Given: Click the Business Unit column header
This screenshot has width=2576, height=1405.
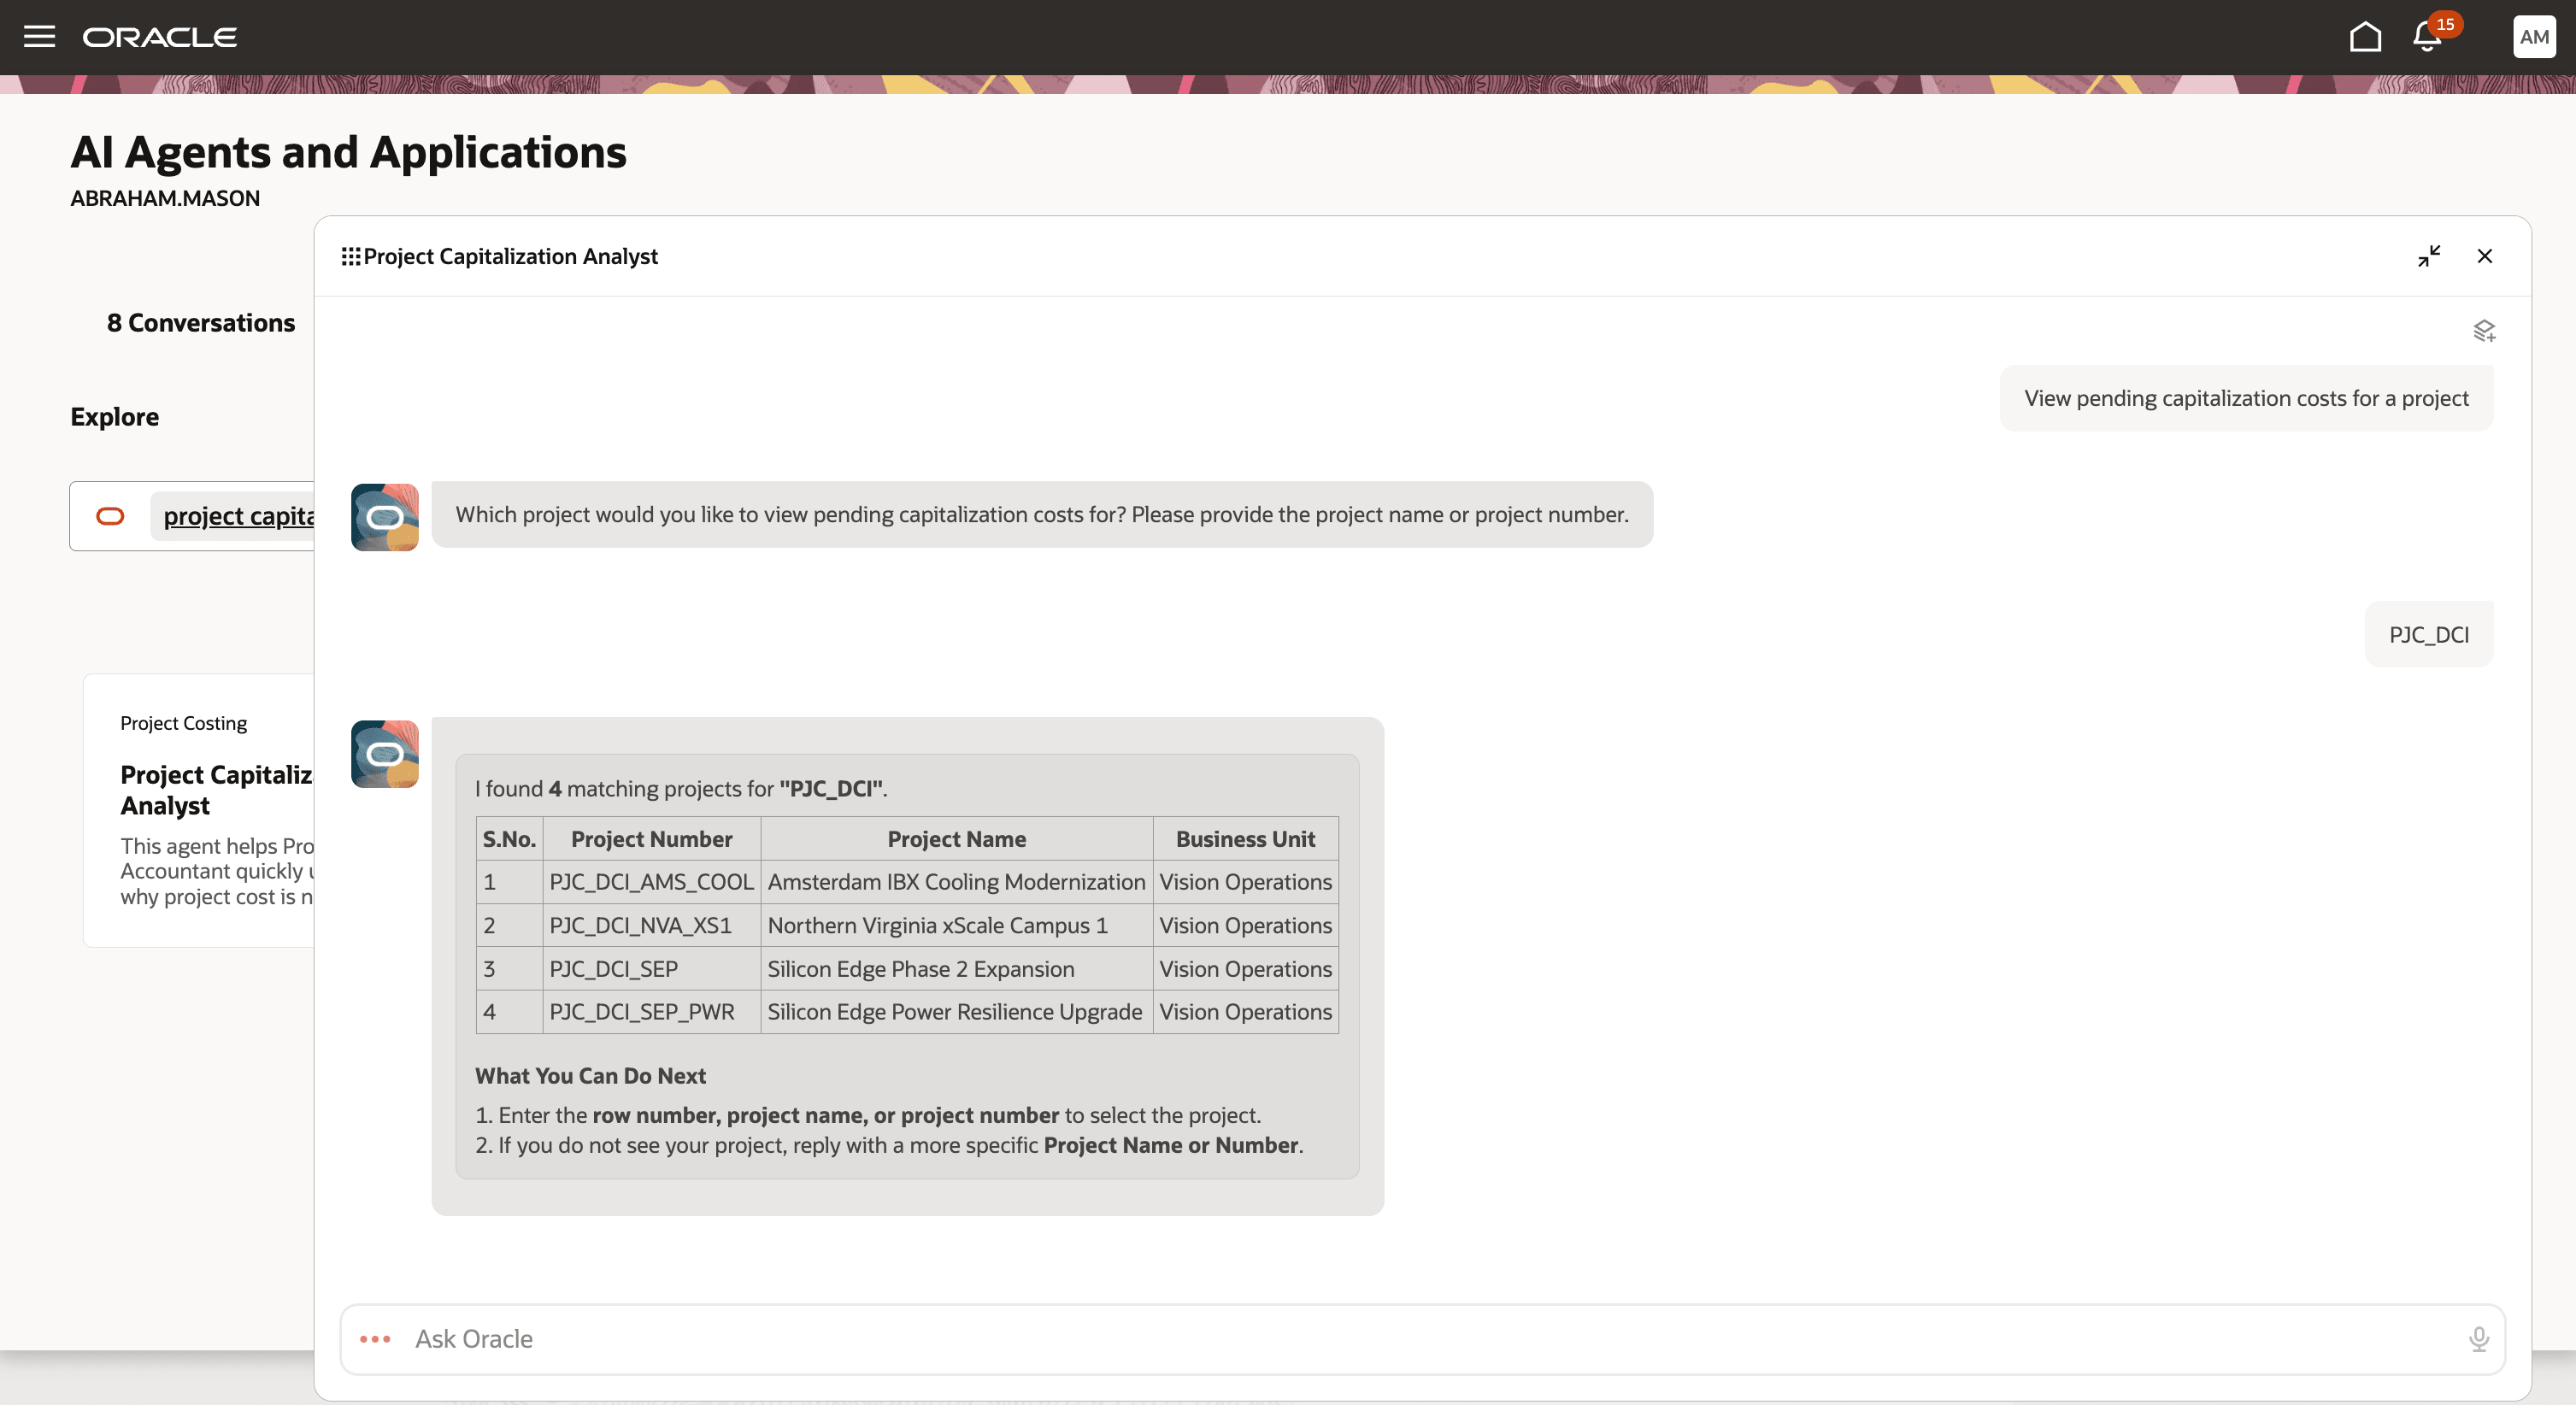Looking at the screenshot, I should coord(1245,839).
